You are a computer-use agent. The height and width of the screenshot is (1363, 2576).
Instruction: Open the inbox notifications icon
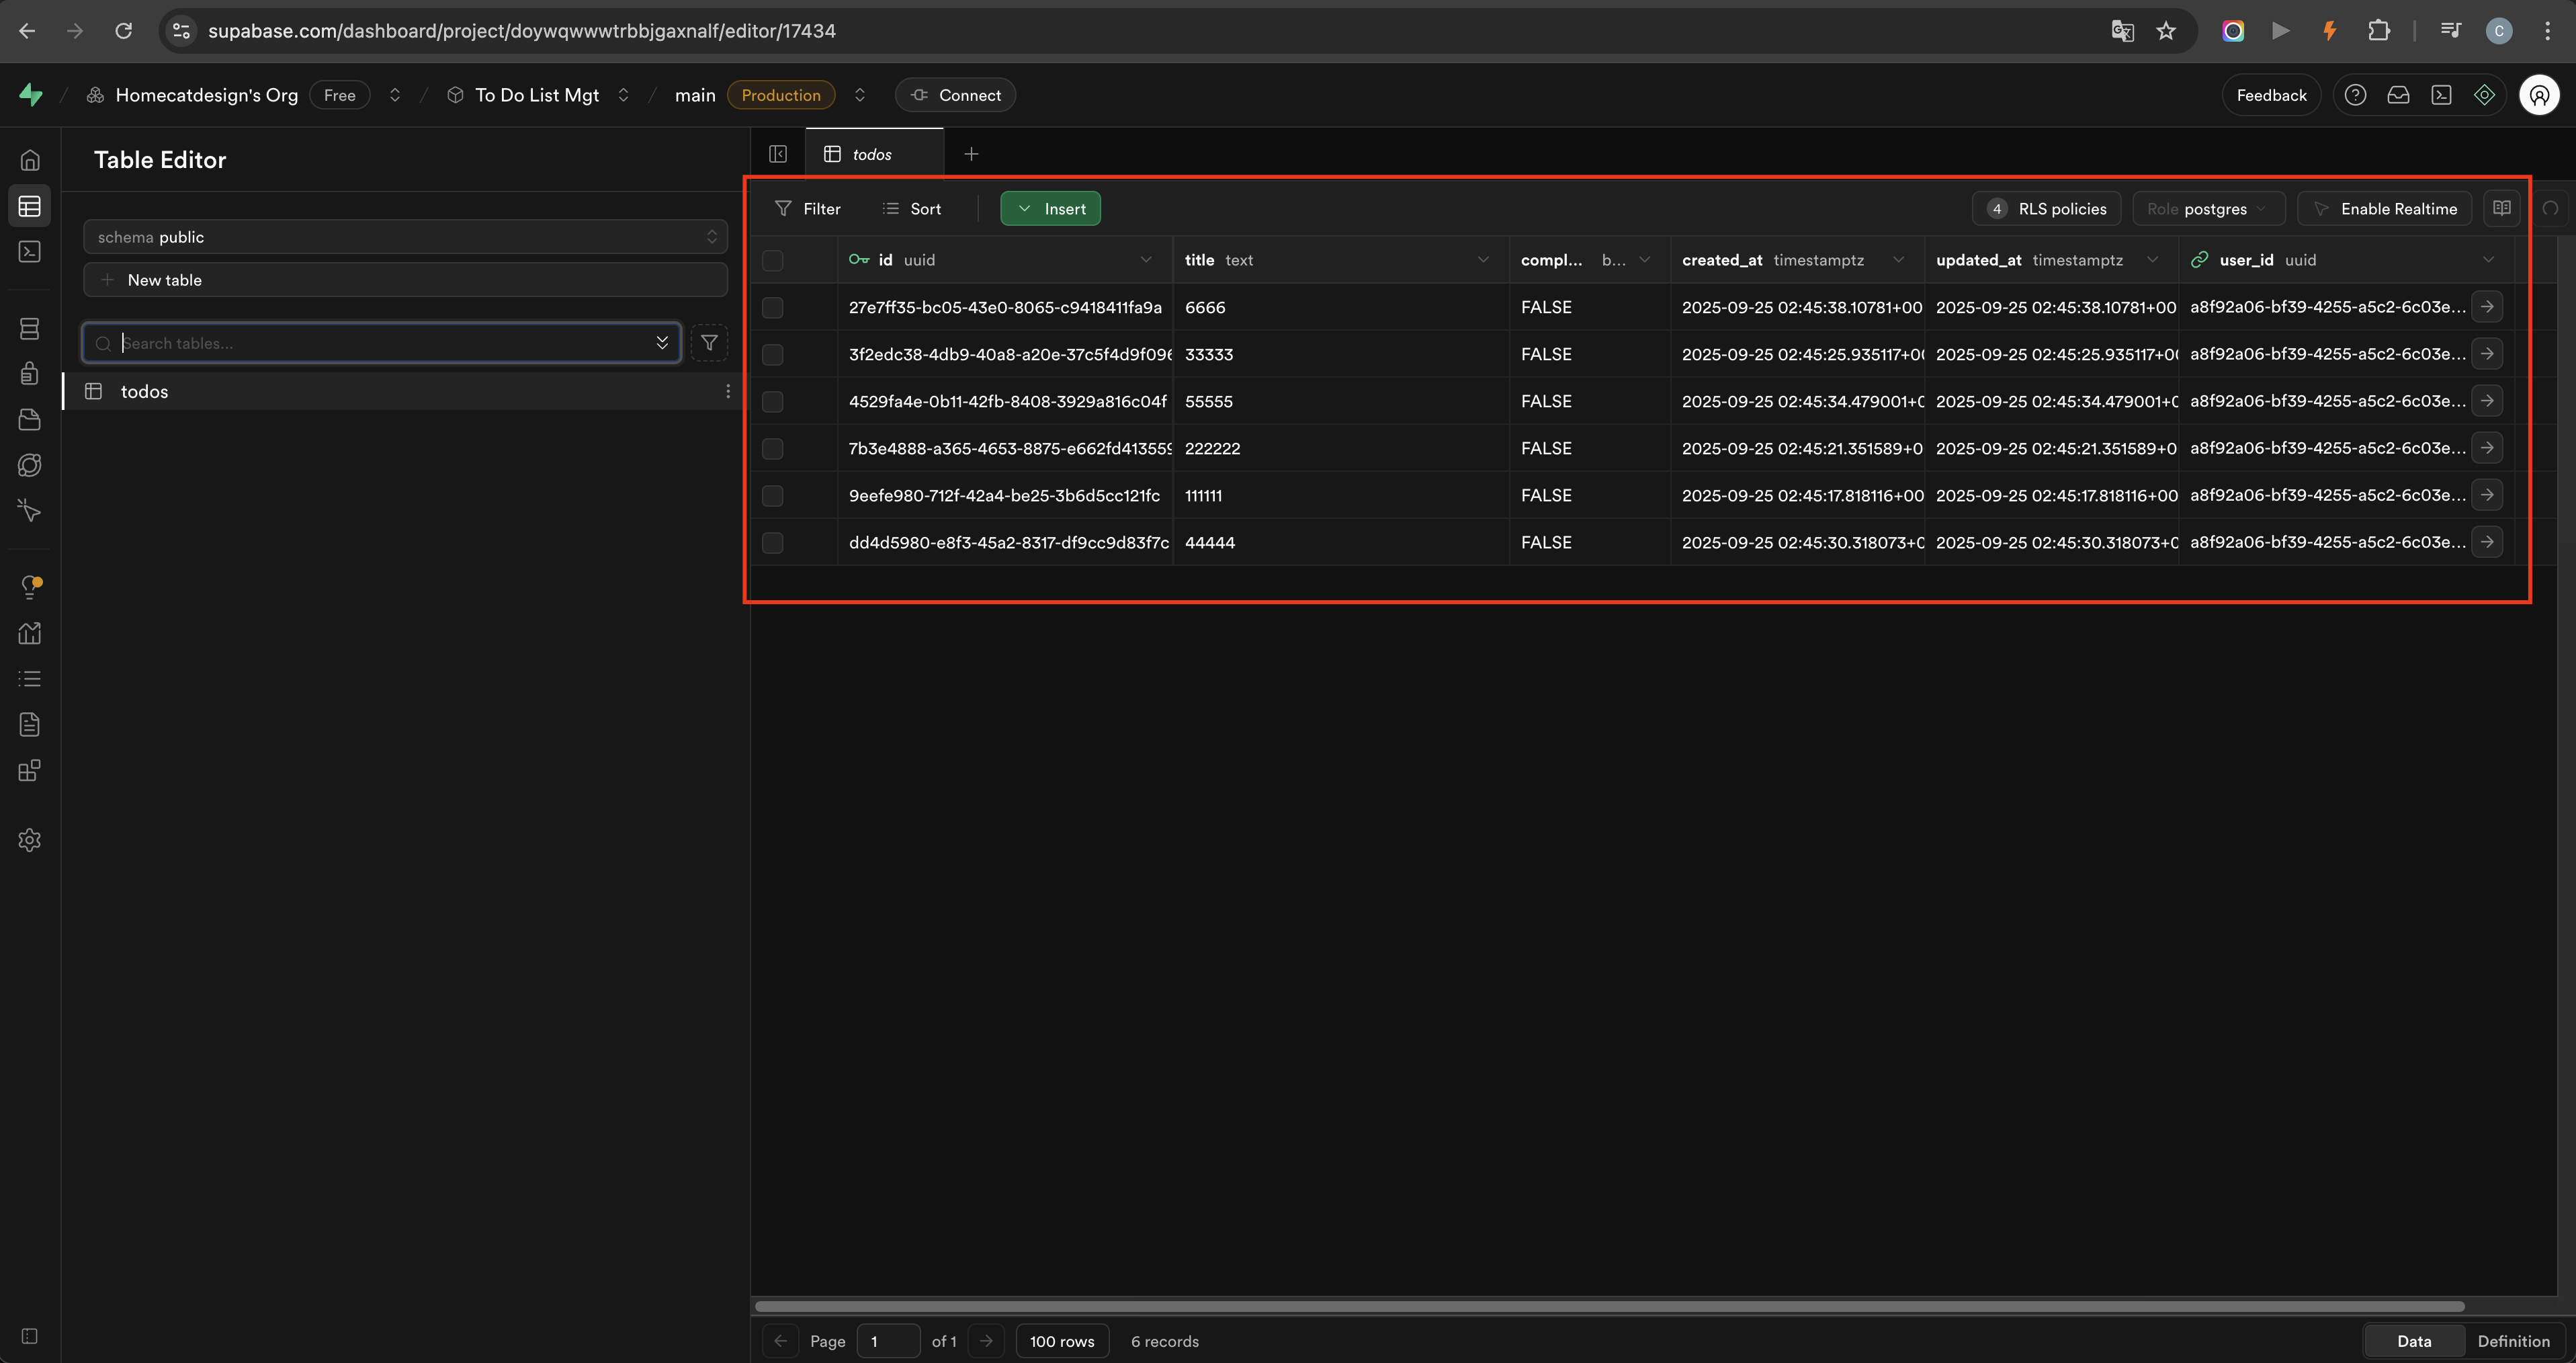(2398, 95)
